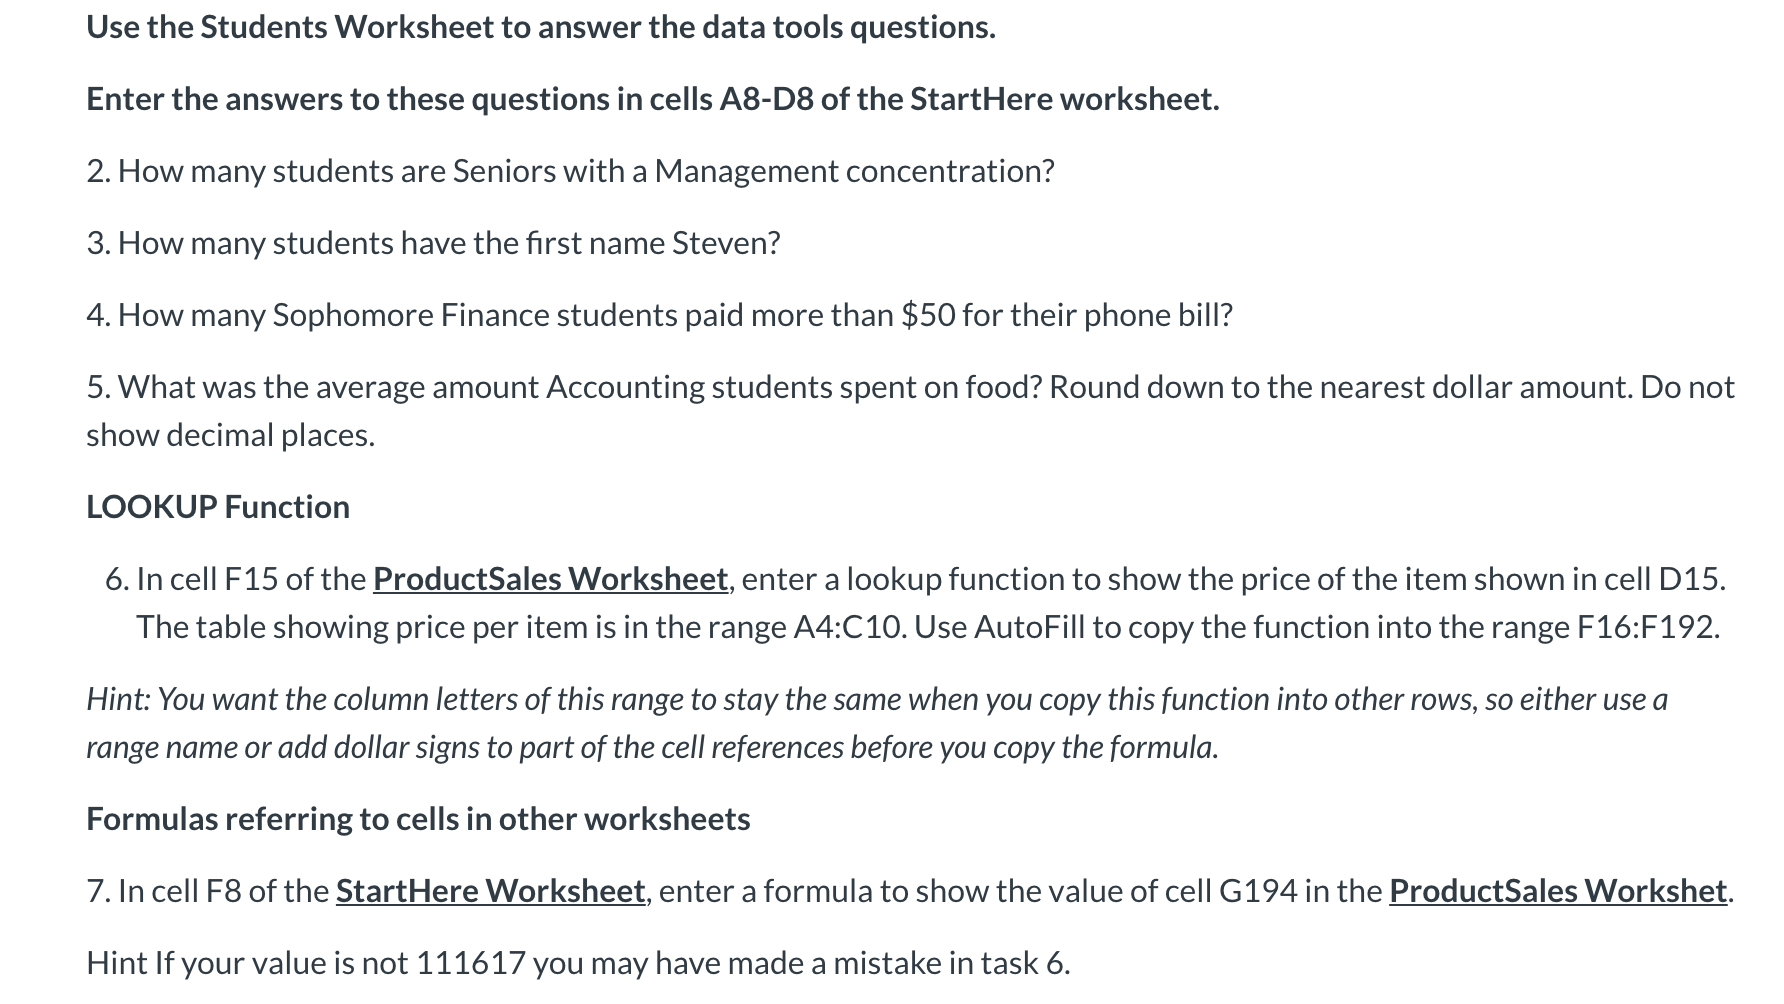This screenshot has height=1004, width=1784.
Task: Open the misspelled ProductSales Workshet link
Action: point(1558,891)
